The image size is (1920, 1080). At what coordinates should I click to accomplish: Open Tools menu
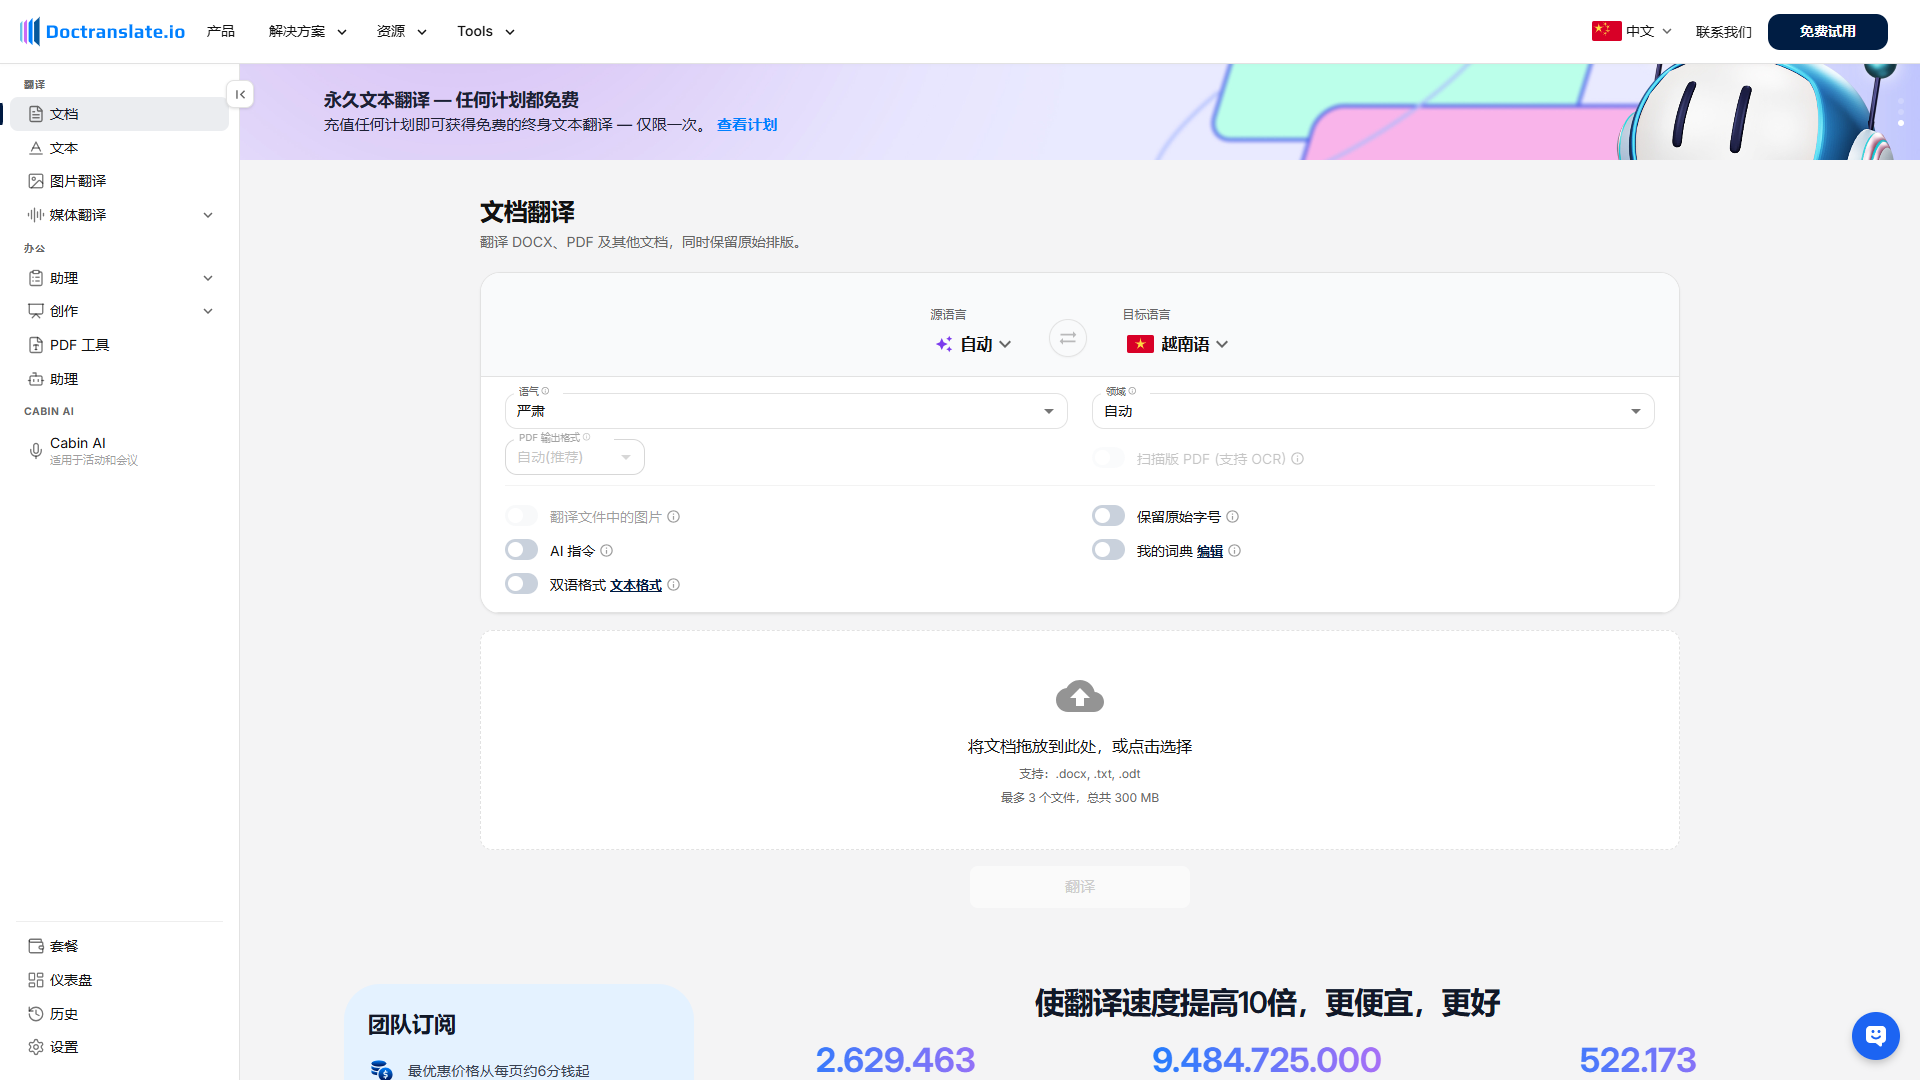point(486,31)
